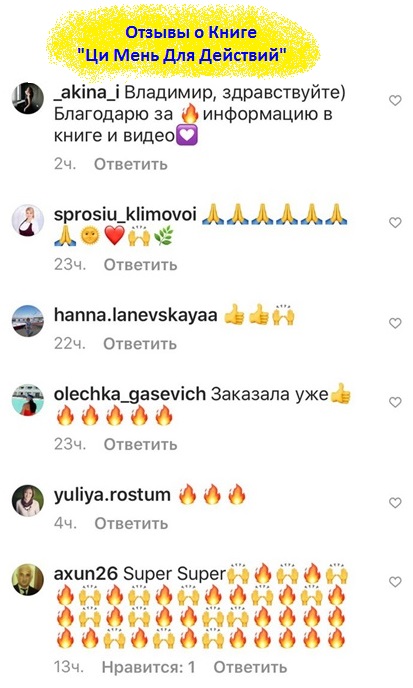
Task: Reply to _akina_i via Ответить
Action: click(131, 164)
